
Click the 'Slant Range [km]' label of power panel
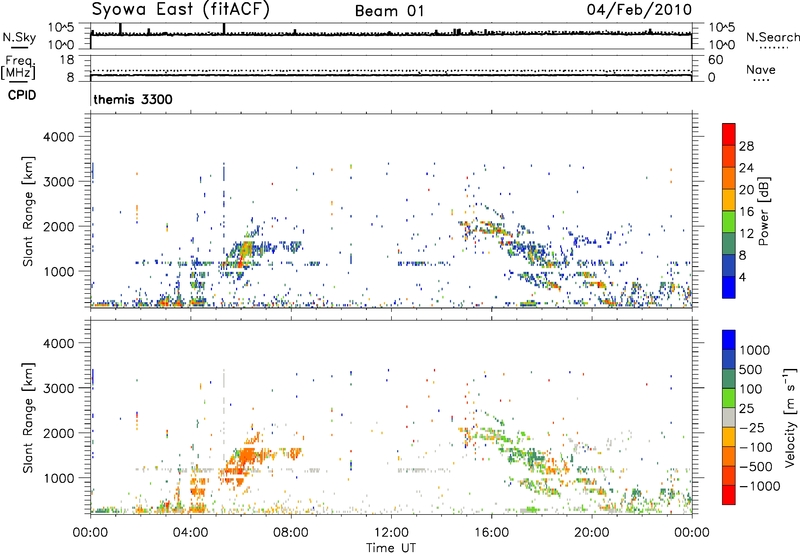click(28, 211)
